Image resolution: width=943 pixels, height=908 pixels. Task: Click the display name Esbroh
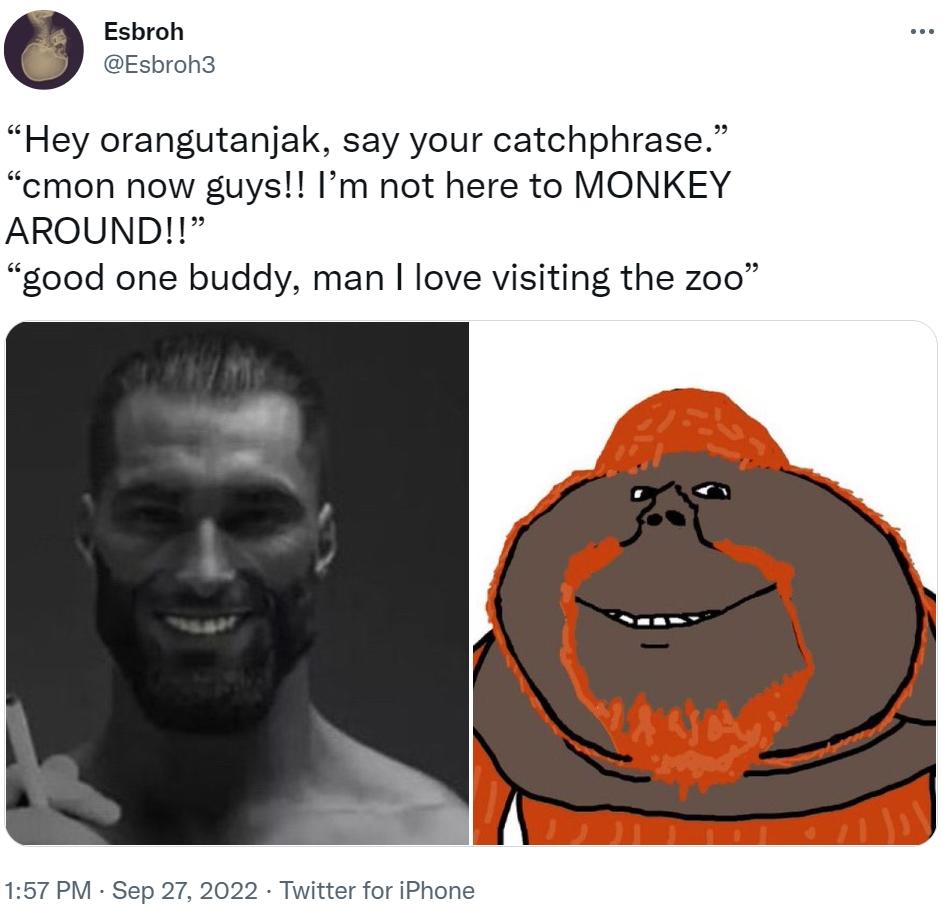pos(142,31)
